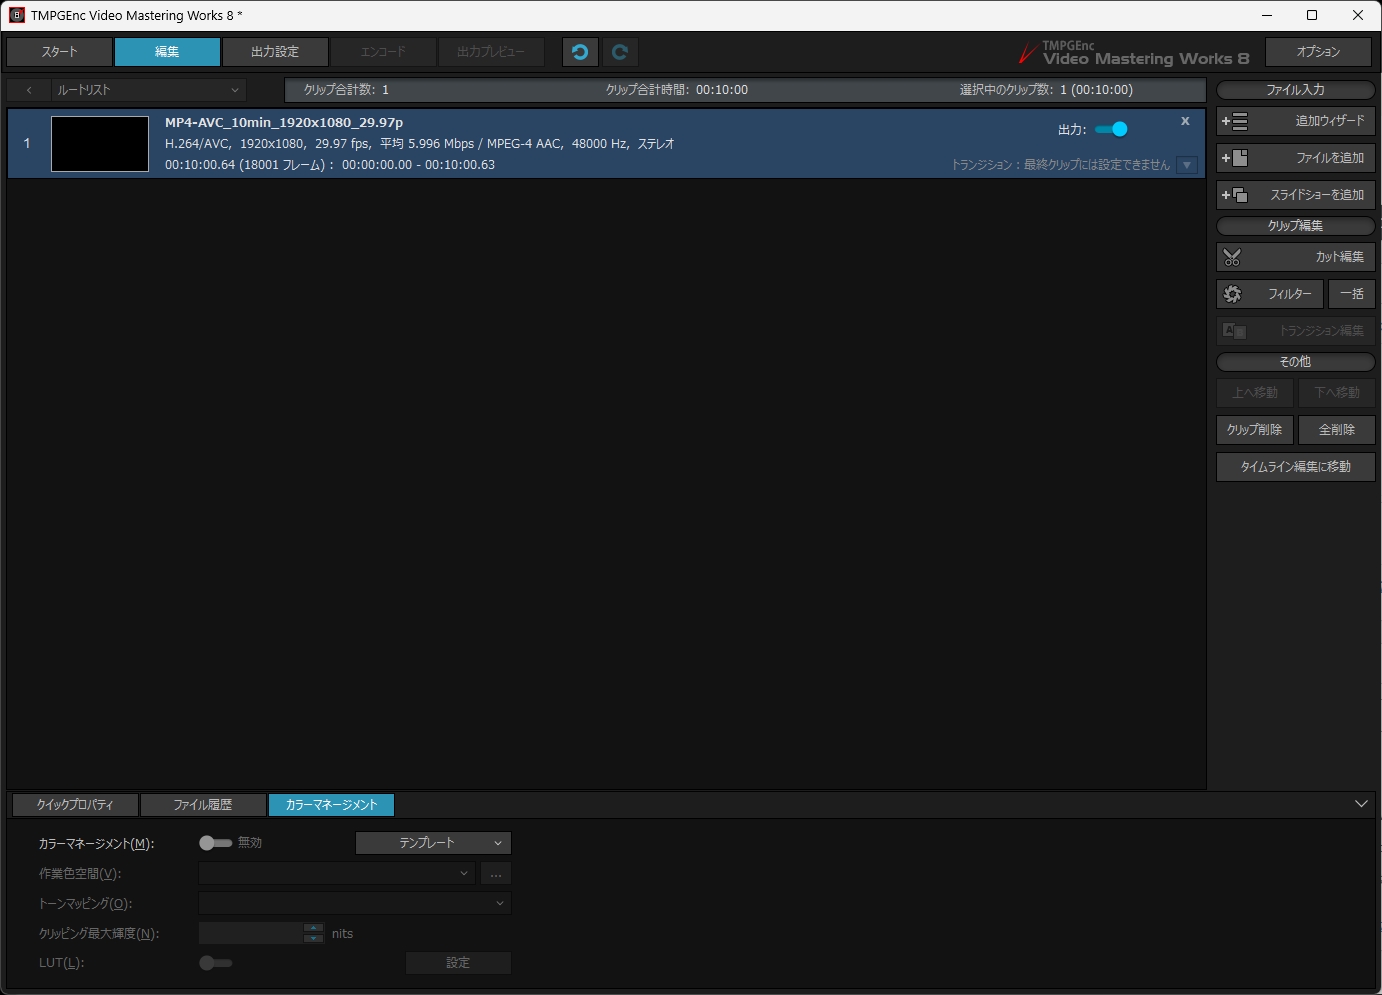The width and height of the screenshot is (1382, 995).
Task: Select clip title MP4-AVC_10min_1920x1080_29.97p
Action: coord(284,122)
